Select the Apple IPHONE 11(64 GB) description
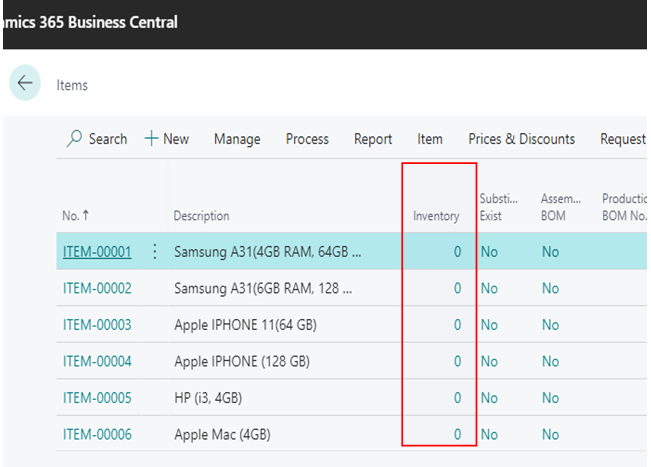 (x=245, y=325)
